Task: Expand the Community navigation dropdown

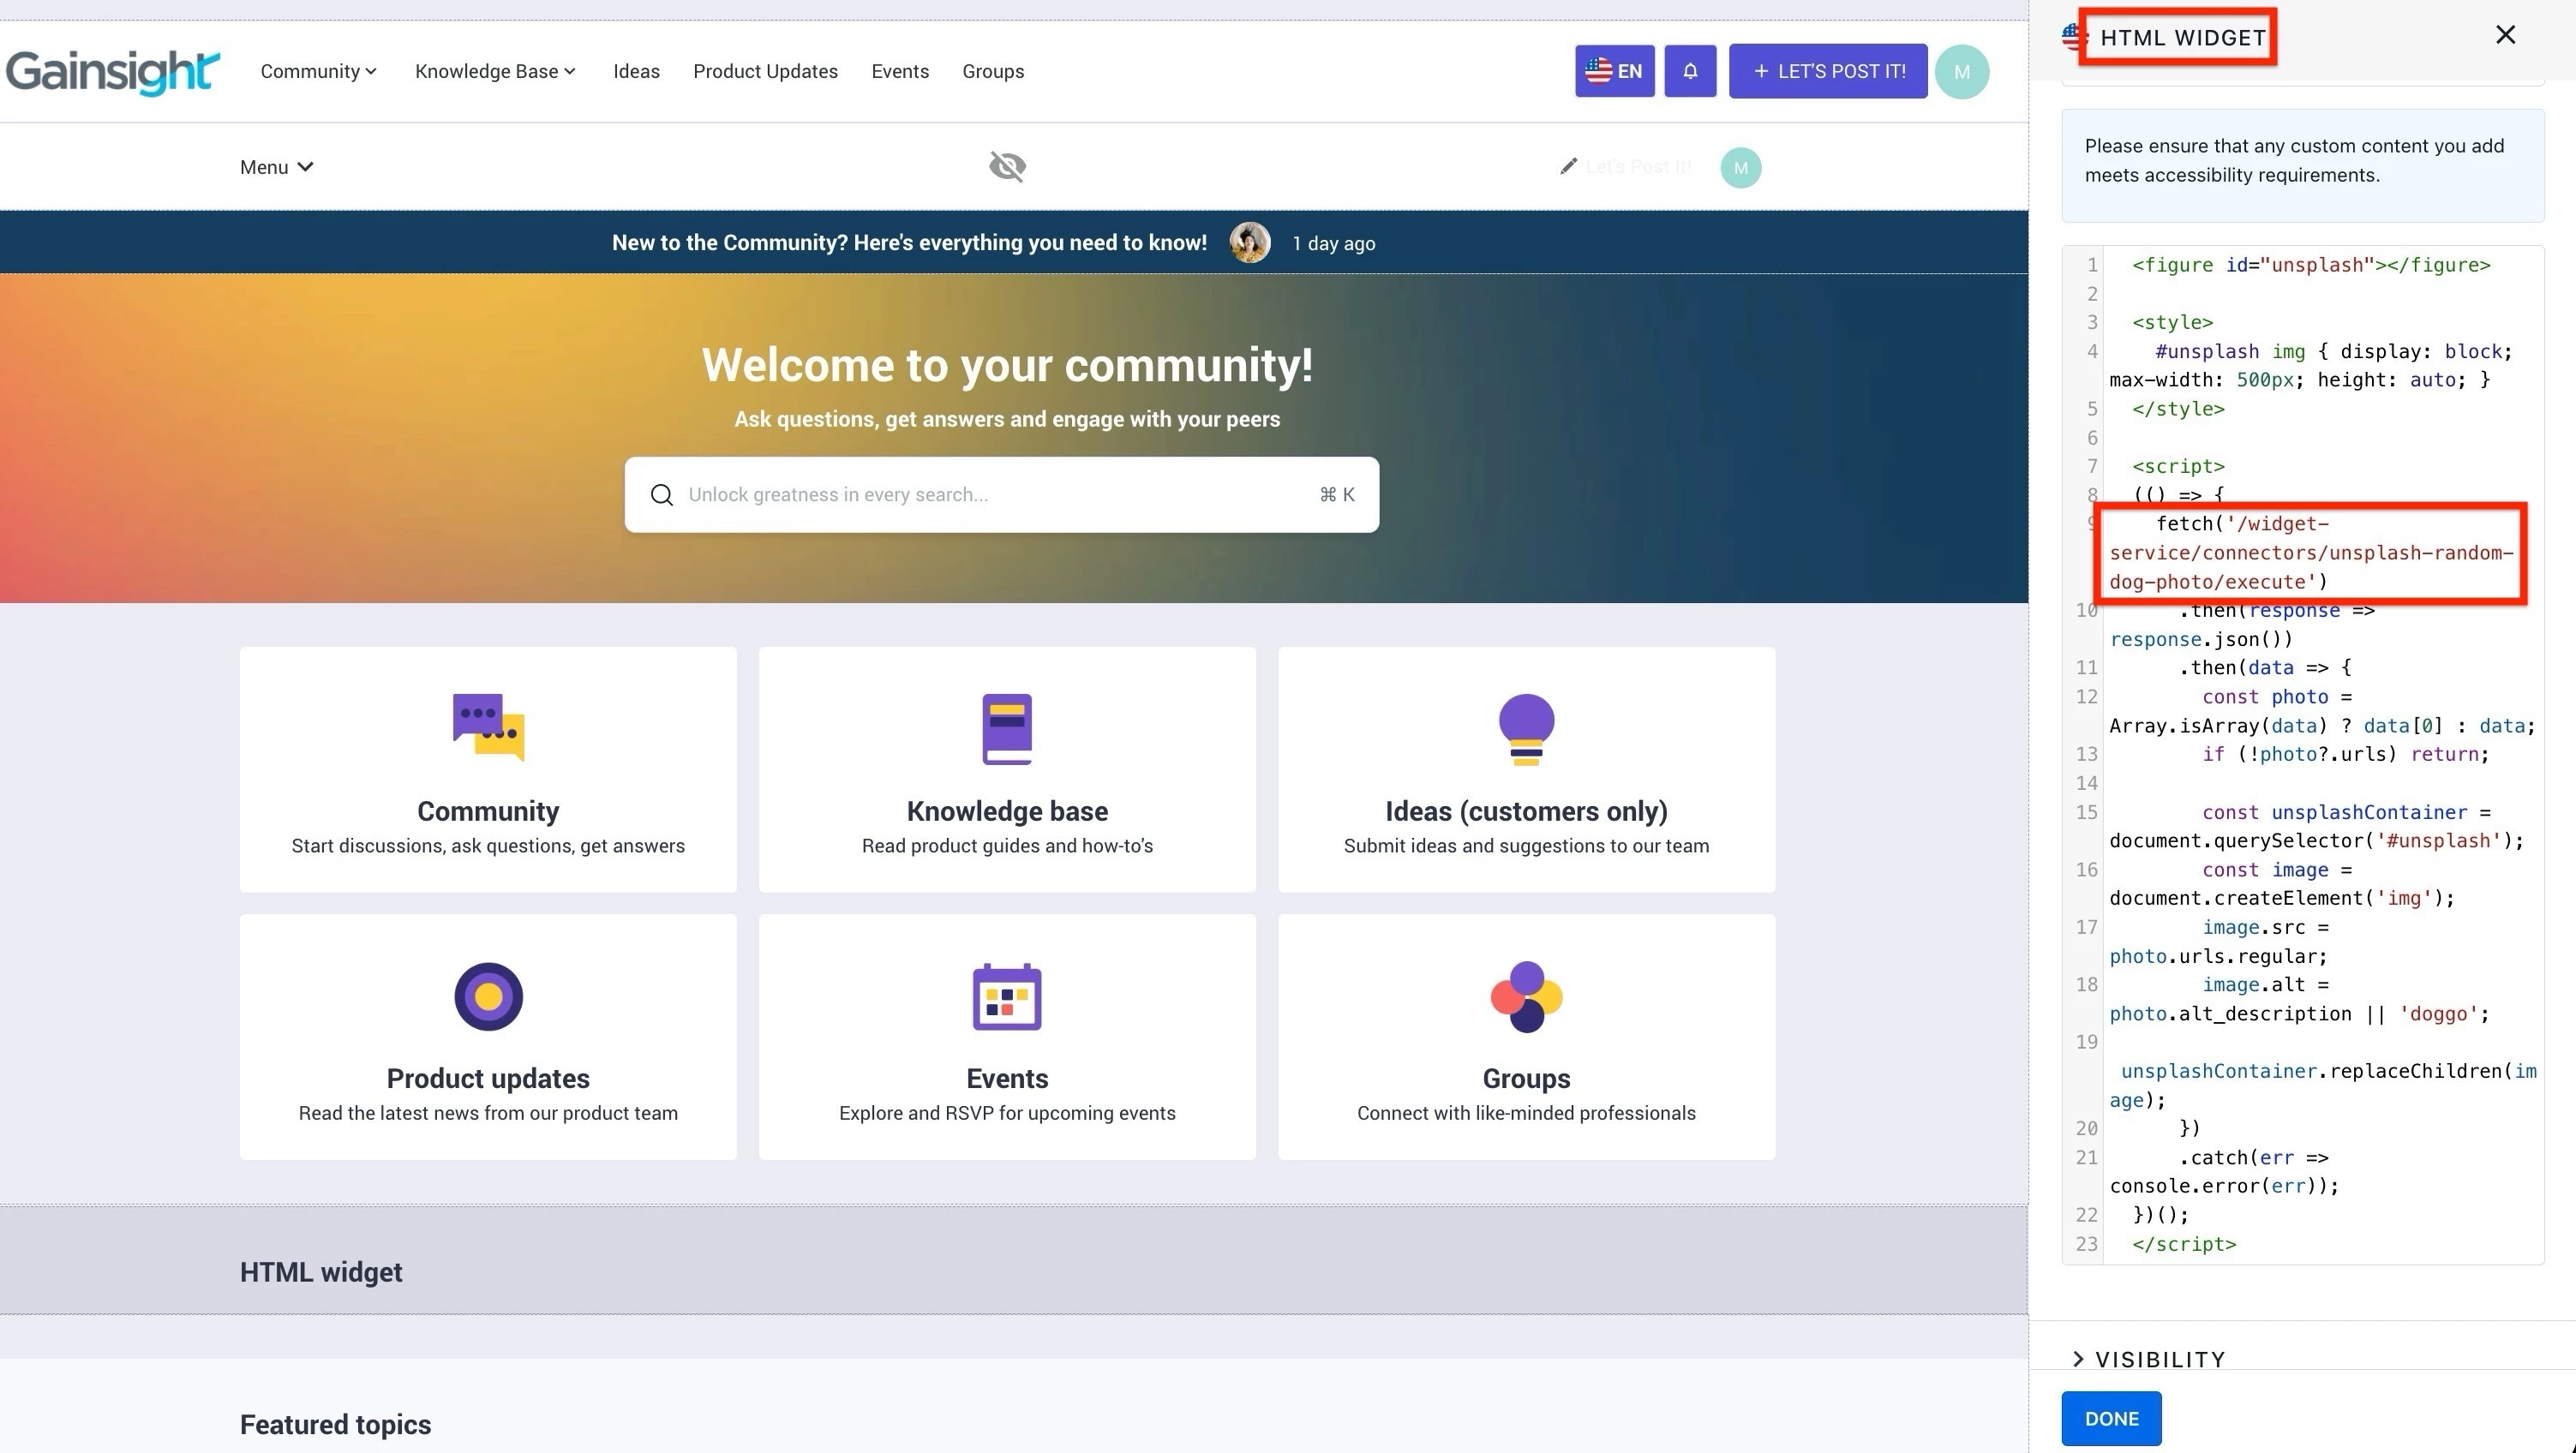Action: 318,71
